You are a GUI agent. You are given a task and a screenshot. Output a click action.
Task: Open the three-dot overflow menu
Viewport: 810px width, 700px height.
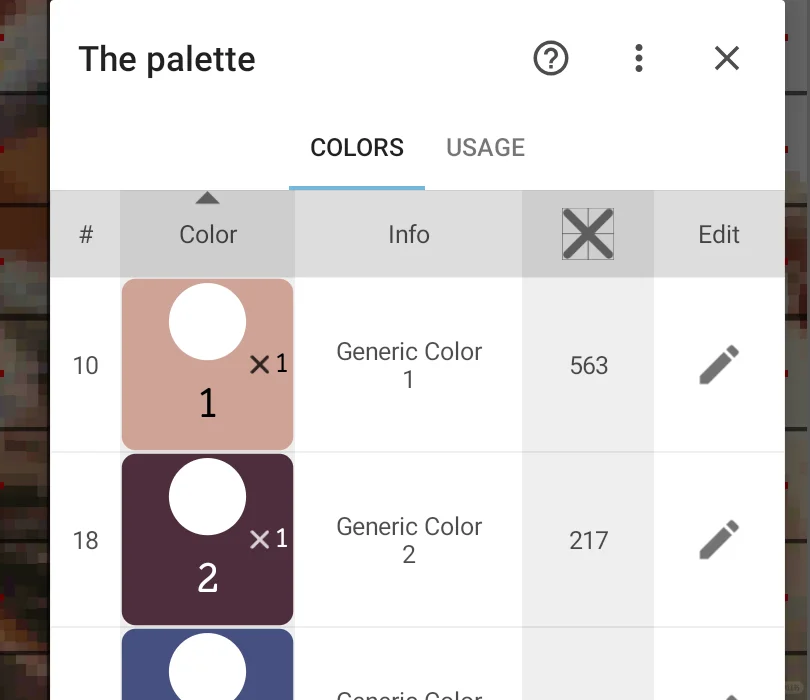coord(639,59)
